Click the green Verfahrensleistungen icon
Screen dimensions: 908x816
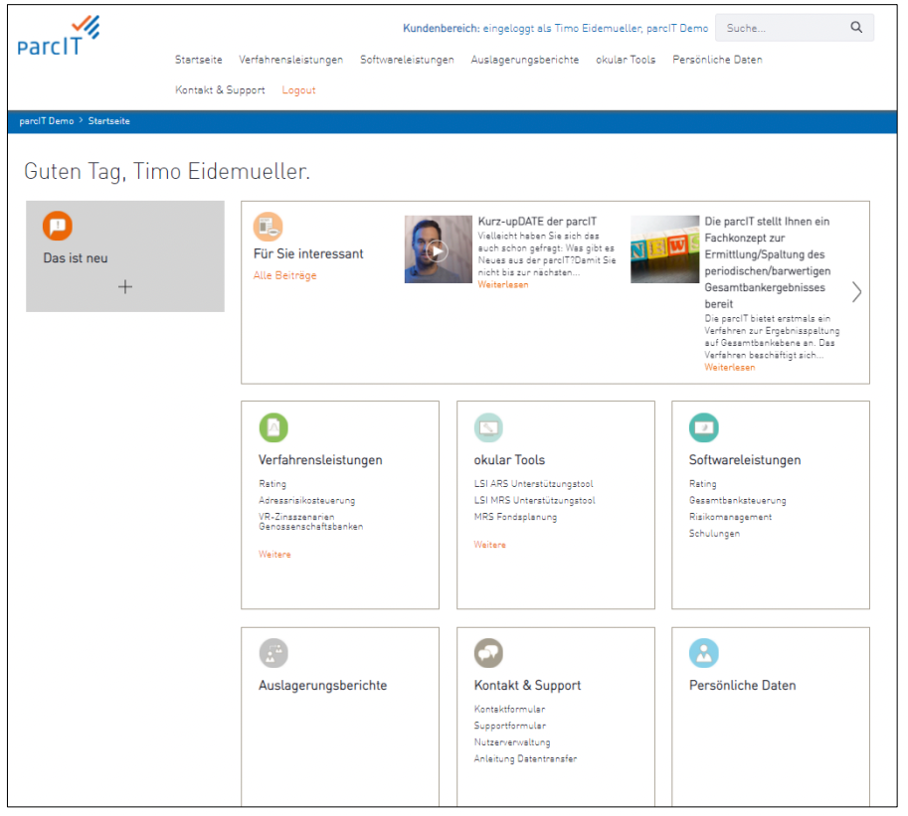click(x=273, y=427)
